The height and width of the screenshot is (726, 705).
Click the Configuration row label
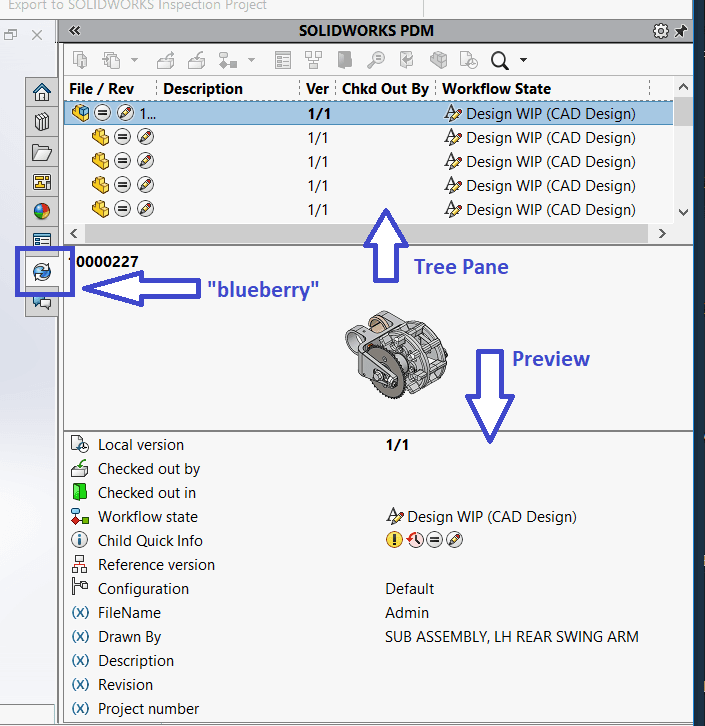(x=143, y=589)
